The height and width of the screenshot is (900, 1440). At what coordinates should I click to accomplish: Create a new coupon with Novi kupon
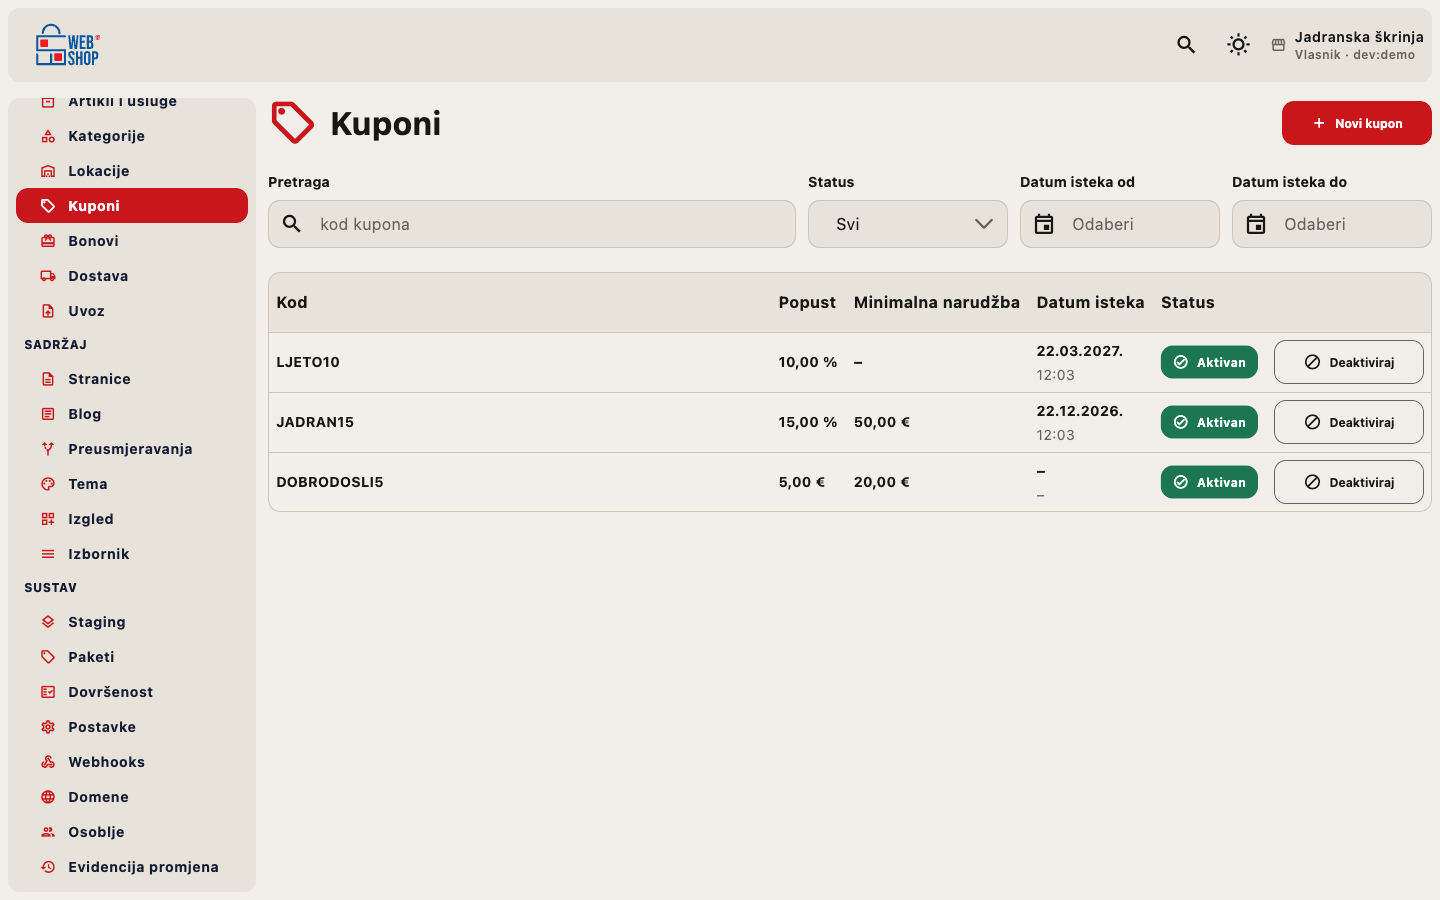pos(1357,123)
